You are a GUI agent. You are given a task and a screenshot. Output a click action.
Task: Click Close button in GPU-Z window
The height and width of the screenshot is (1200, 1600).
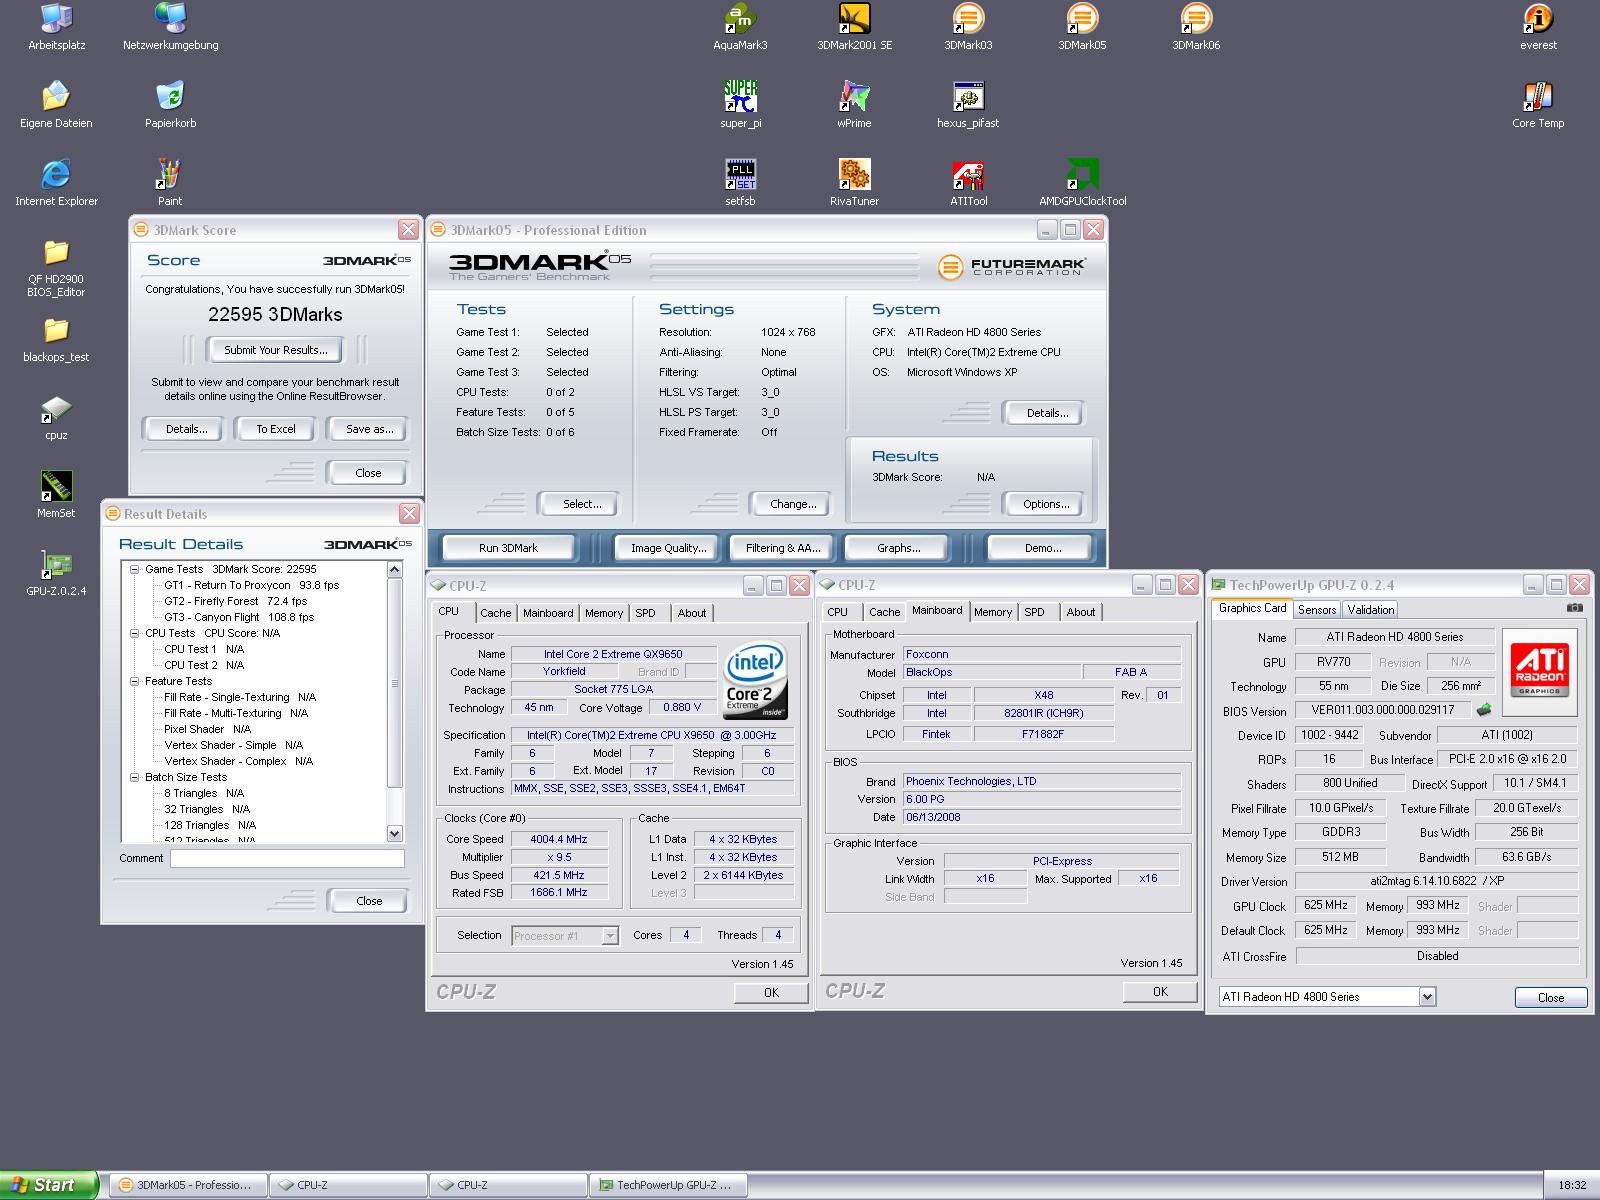point(1550,998)
